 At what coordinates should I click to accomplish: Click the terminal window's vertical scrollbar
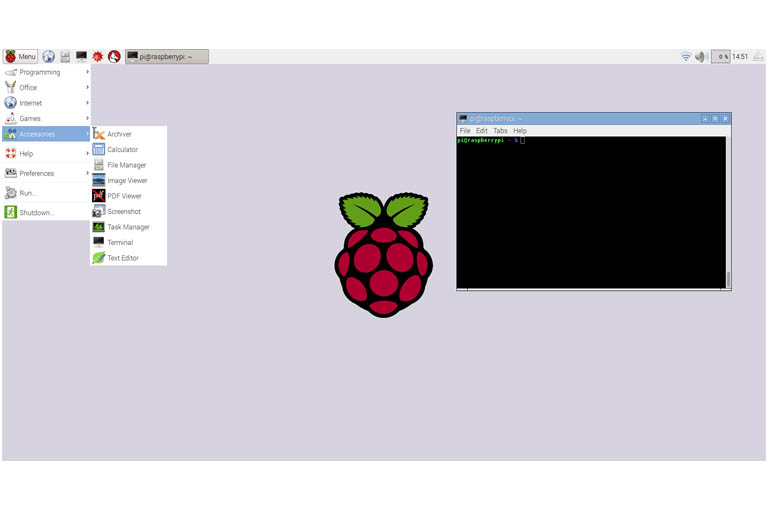728,212
